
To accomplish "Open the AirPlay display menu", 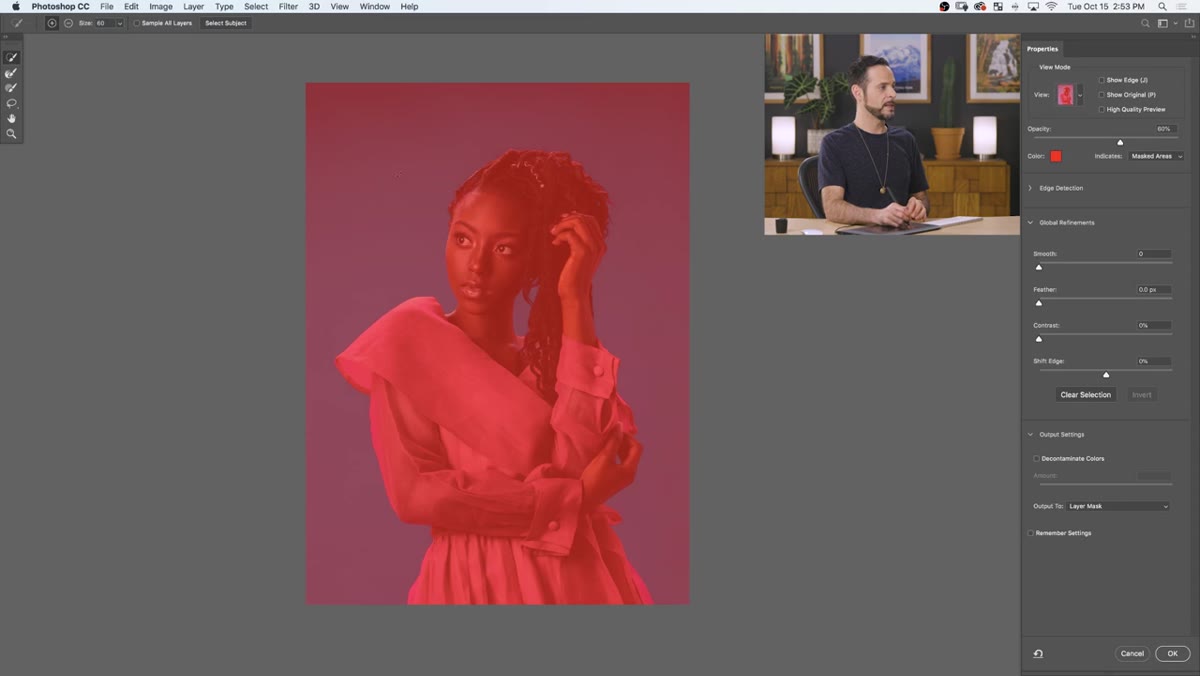I will click(1033, 6).
